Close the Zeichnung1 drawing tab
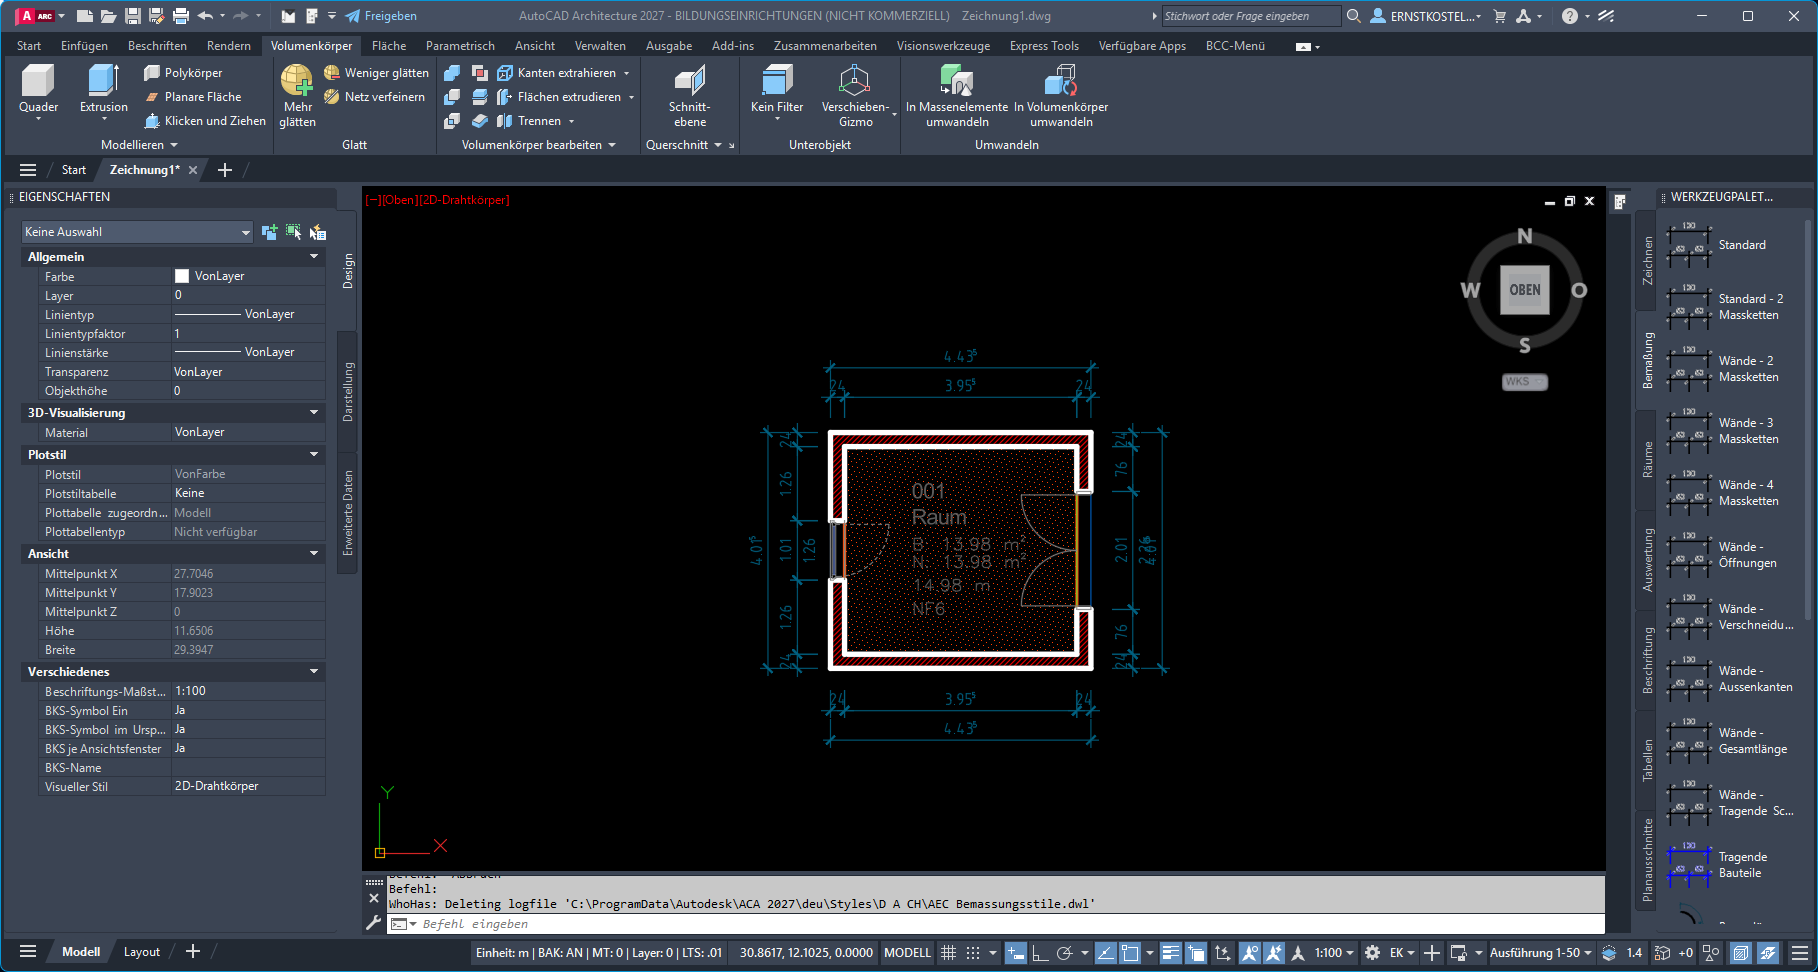Viewport: 1818px width, 972px height. (193, 170)
